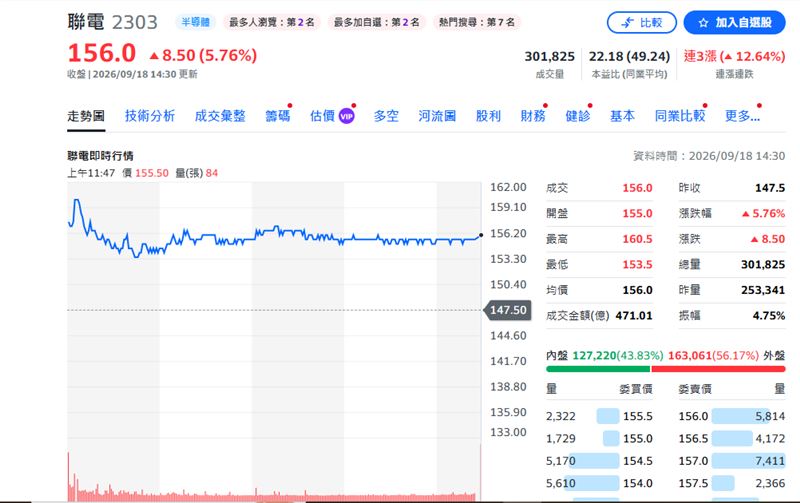The image size is (800, 503).
Task: Click the stock name 聯電 2303
Action: click(112, 22)
